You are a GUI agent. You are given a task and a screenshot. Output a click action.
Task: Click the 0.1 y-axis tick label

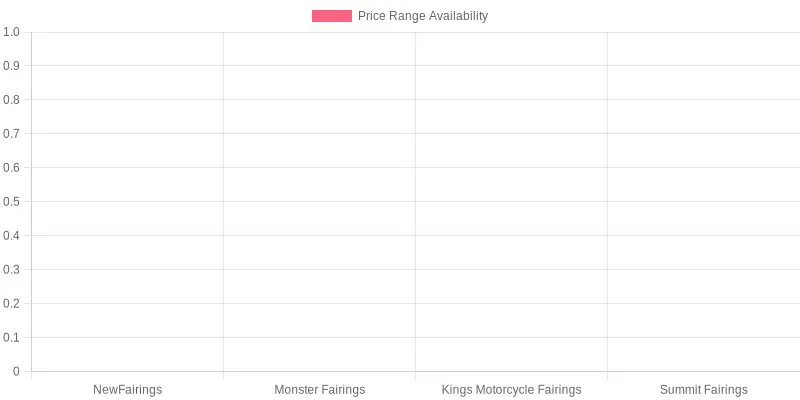11,337
